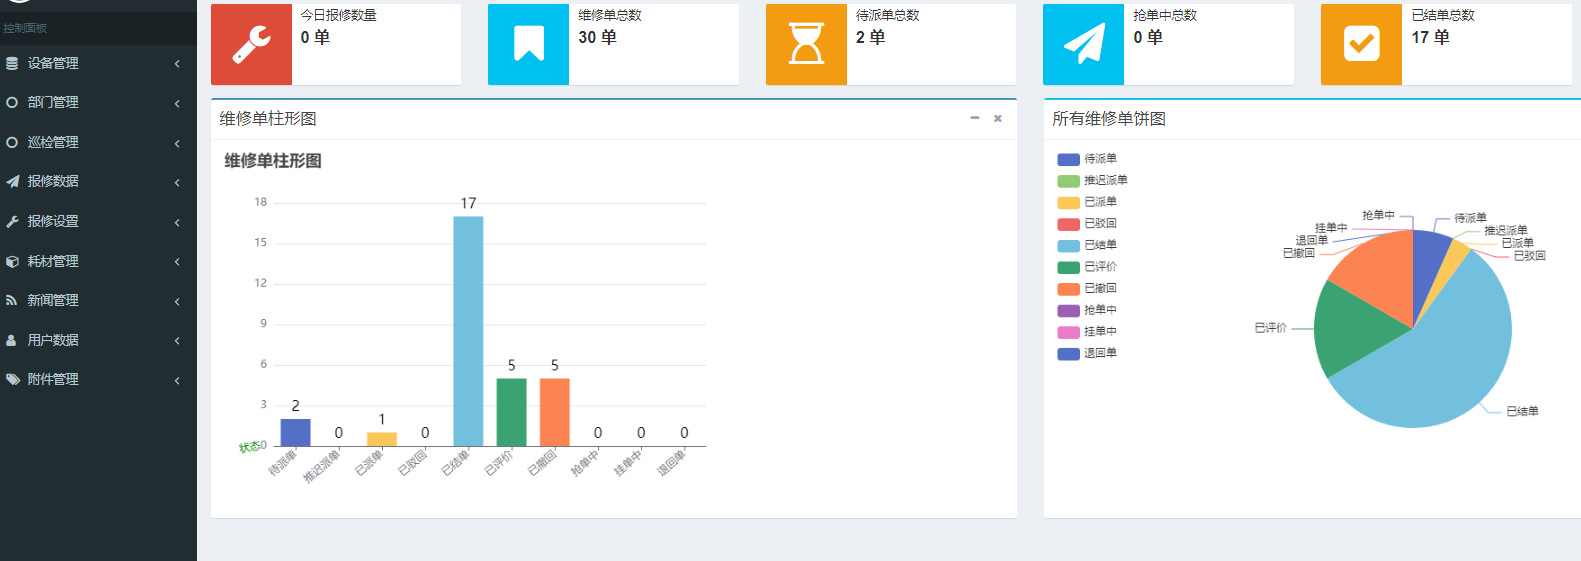Collapse the 维修单柱形图 panel with minus icon
The width and height of the screenshot is (1581, 561).
975,118
